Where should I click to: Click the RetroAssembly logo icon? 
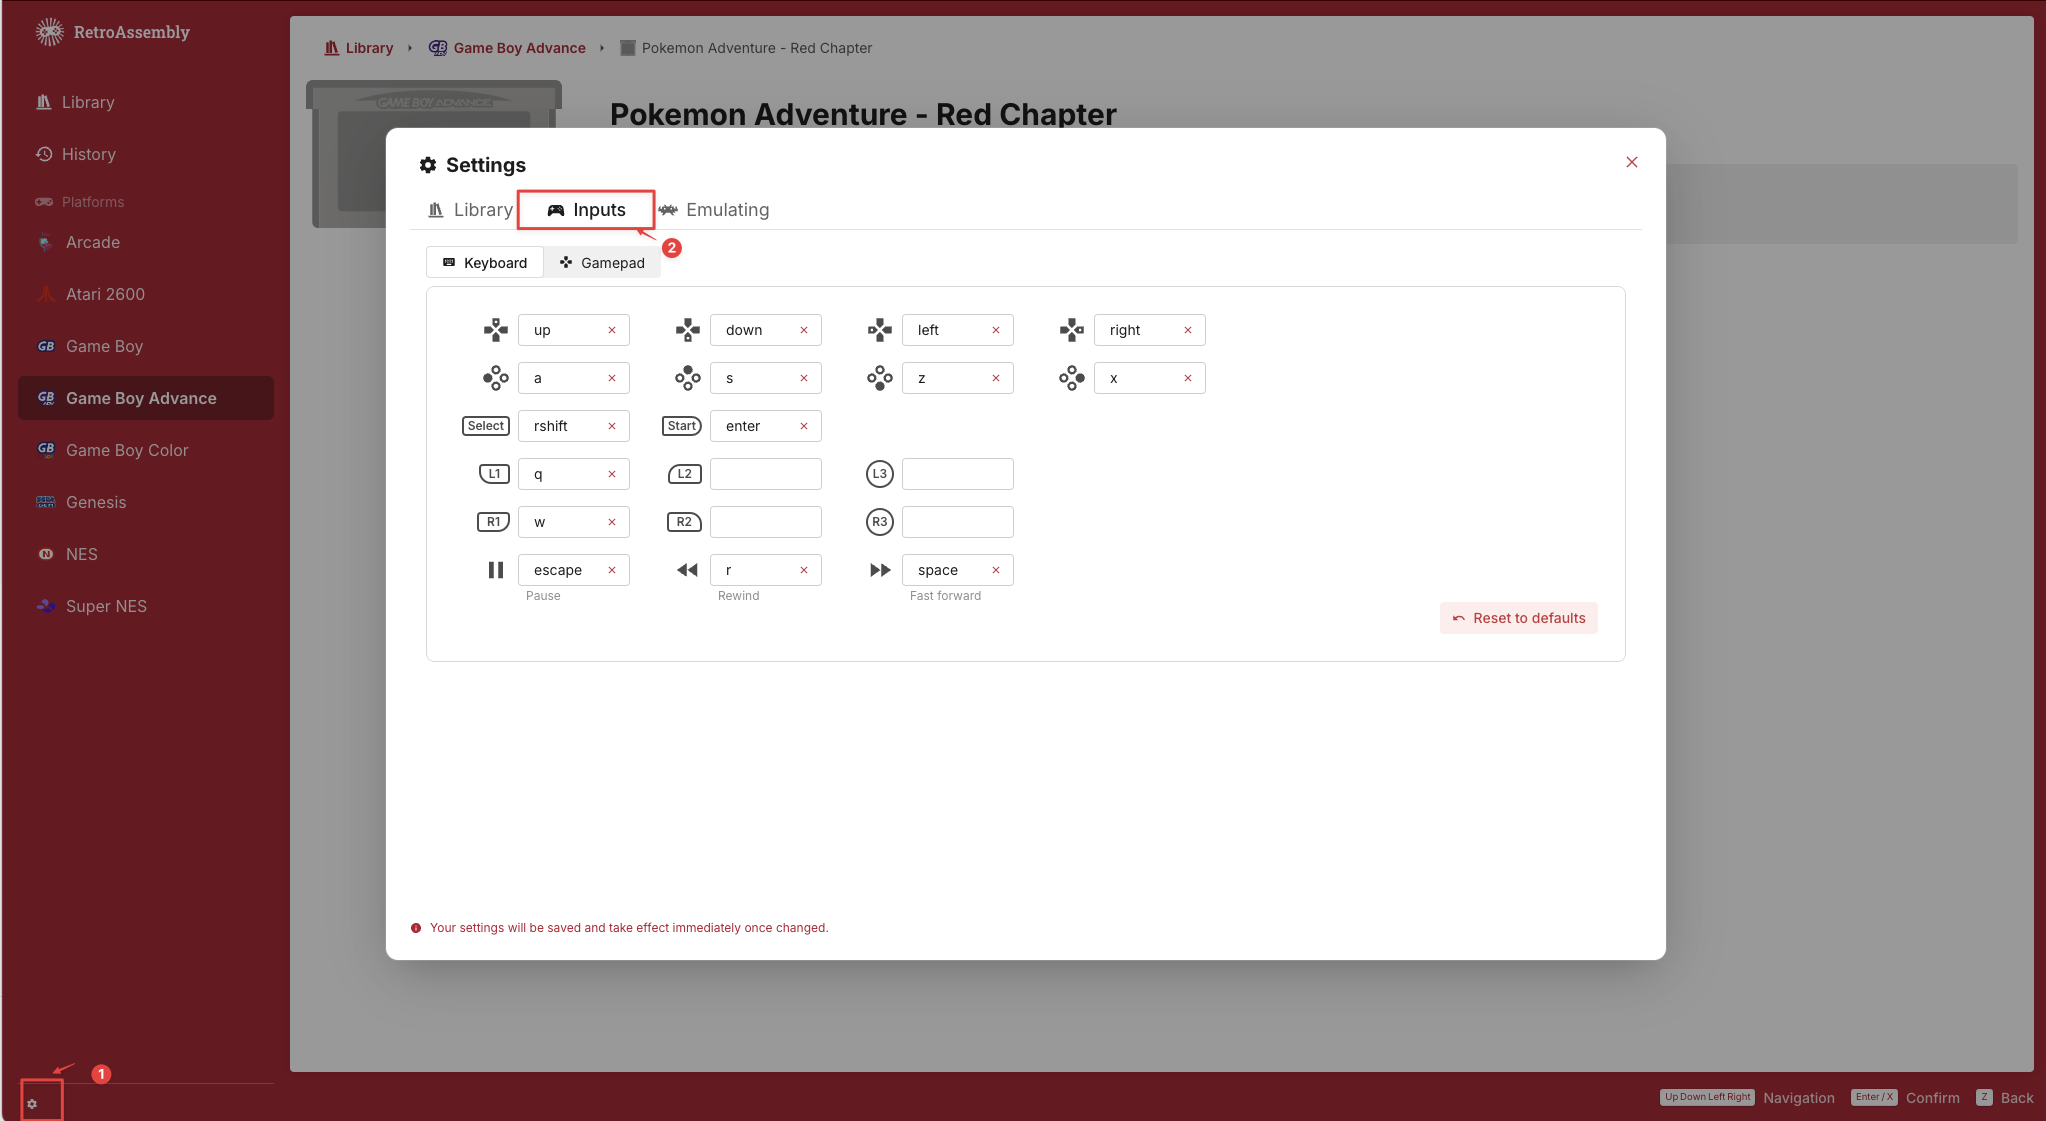(49, 32)
